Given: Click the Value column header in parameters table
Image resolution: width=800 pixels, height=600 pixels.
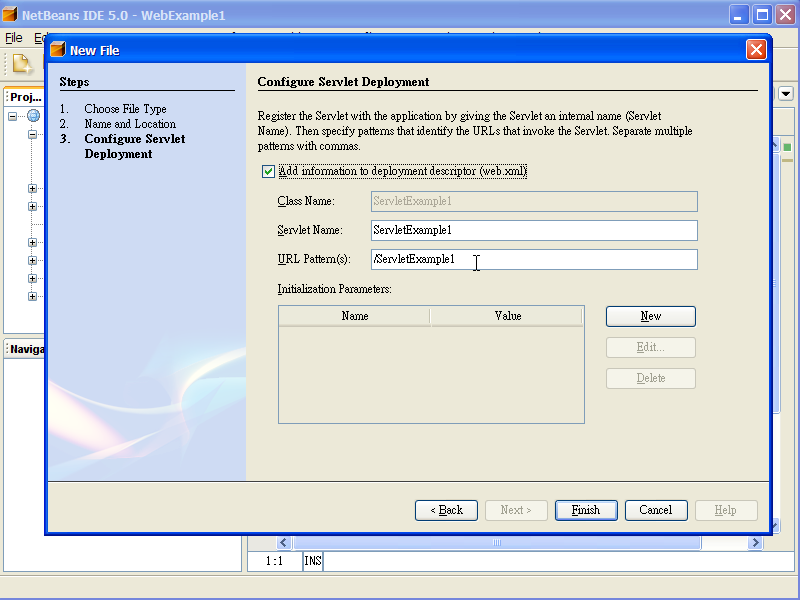Looking at the screenshot, I should point(507,316).
